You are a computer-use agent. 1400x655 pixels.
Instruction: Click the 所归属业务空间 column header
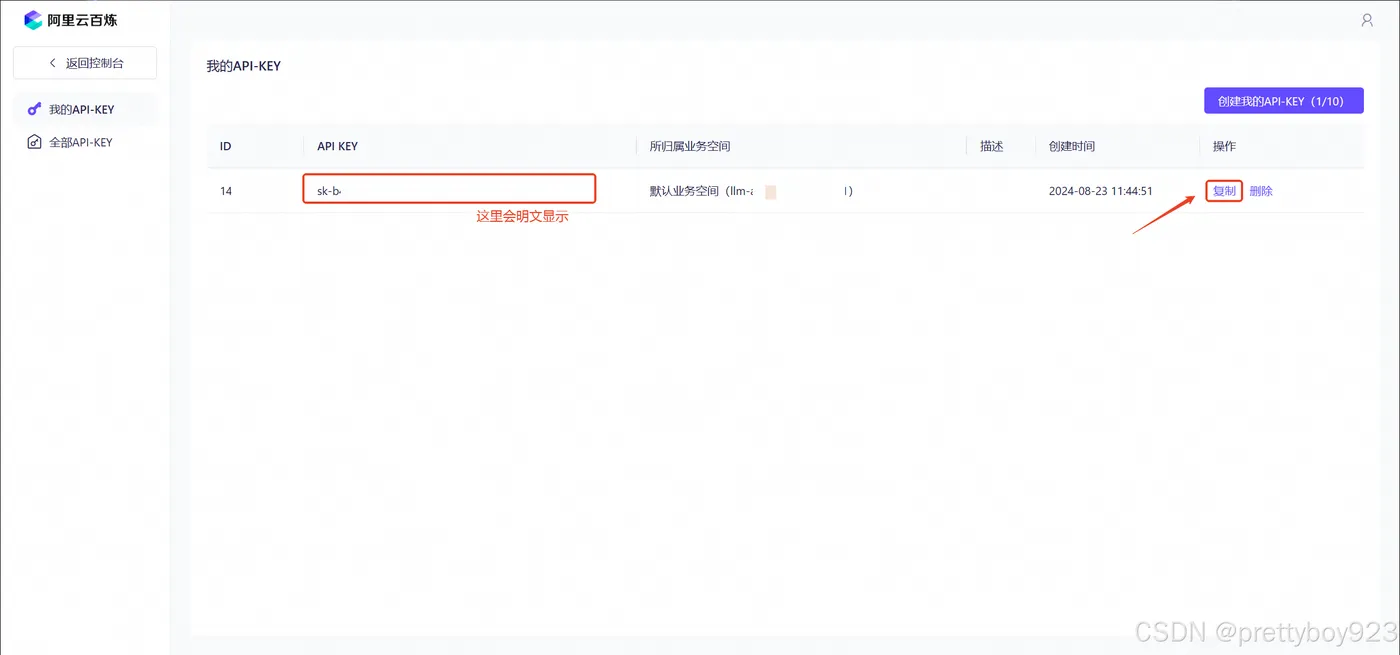[x=690, y=146]
